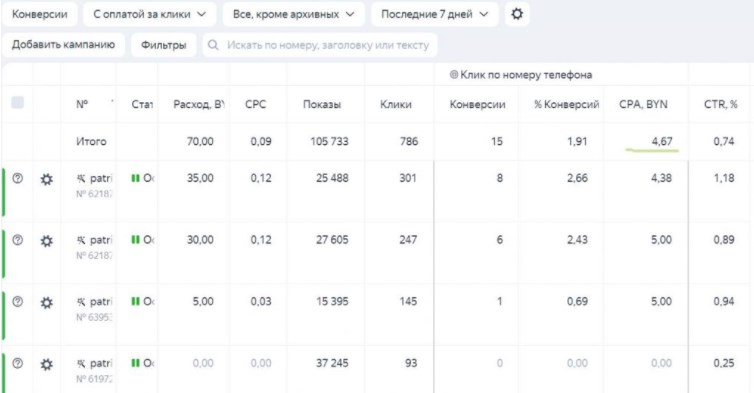Switch to the Конверсии tab
The width and height of the screenshot is (754, 393).
39,14
